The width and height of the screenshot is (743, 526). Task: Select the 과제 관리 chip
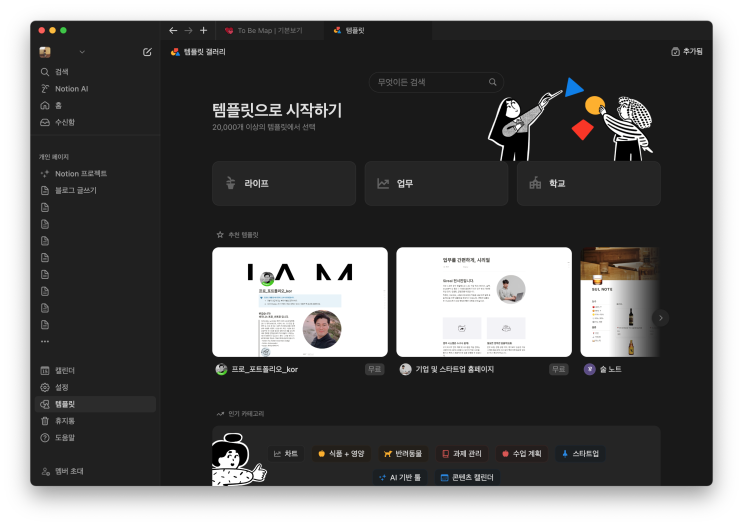462,453
